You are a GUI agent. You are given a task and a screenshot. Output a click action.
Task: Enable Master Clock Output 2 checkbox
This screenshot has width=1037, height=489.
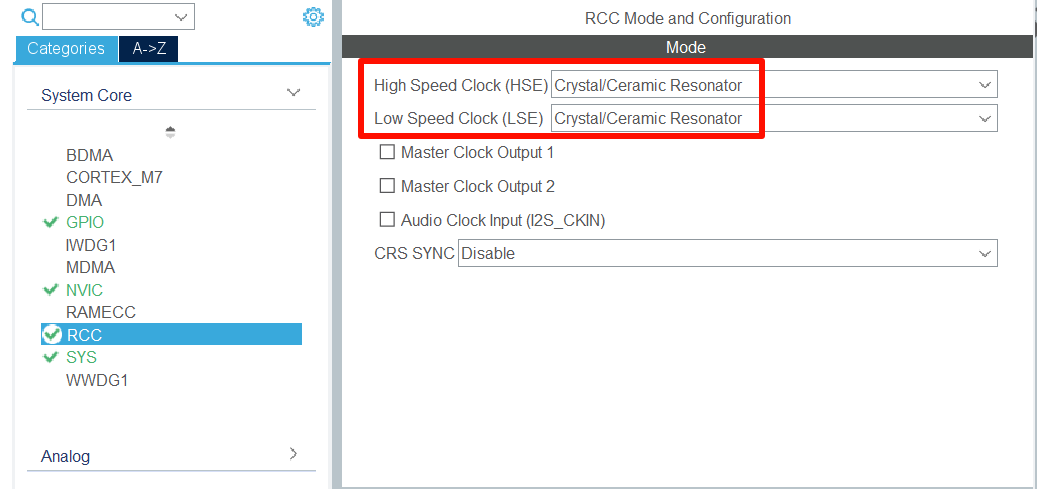(387, 186)
